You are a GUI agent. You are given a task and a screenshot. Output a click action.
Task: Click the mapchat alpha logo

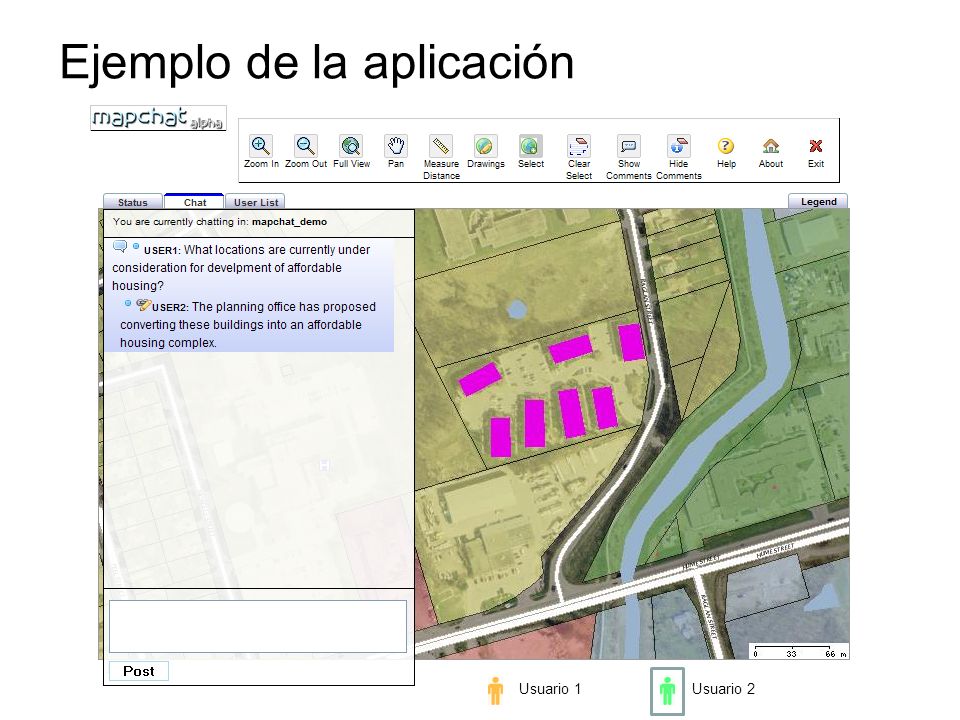tap(159, 118)
